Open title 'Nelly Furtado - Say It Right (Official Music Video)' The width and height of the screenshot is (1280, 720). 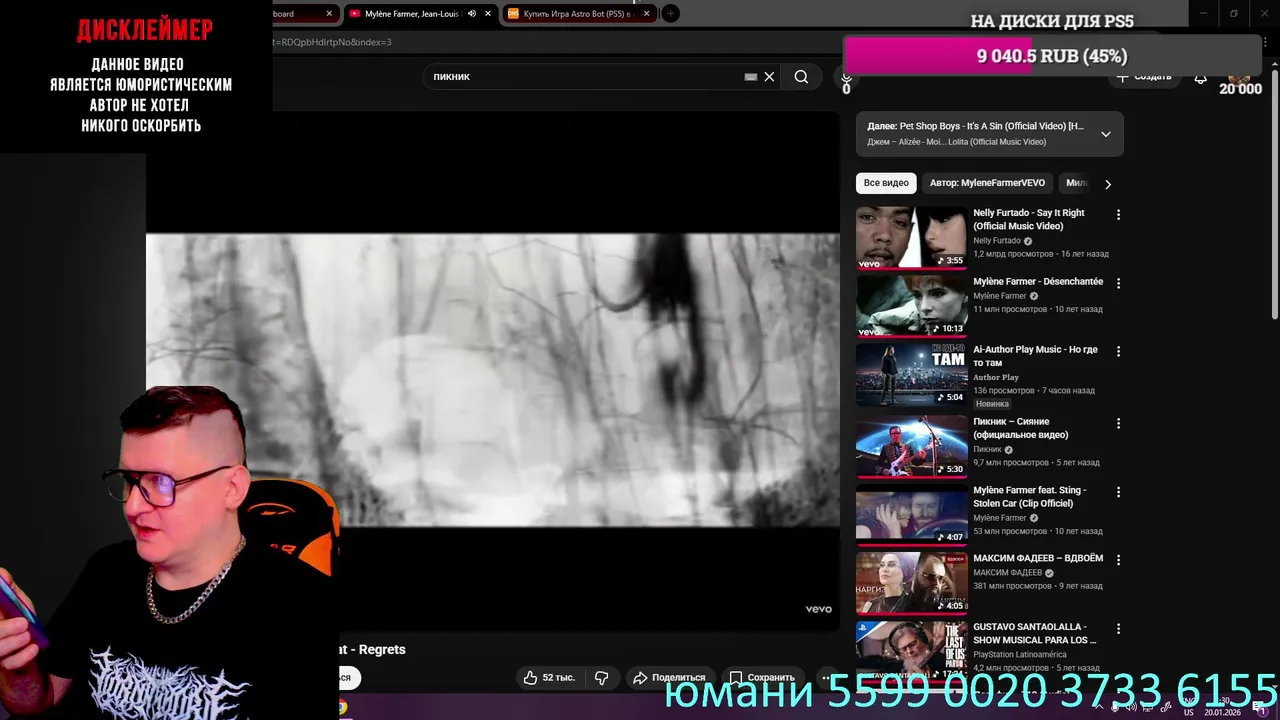point(1029,219)
